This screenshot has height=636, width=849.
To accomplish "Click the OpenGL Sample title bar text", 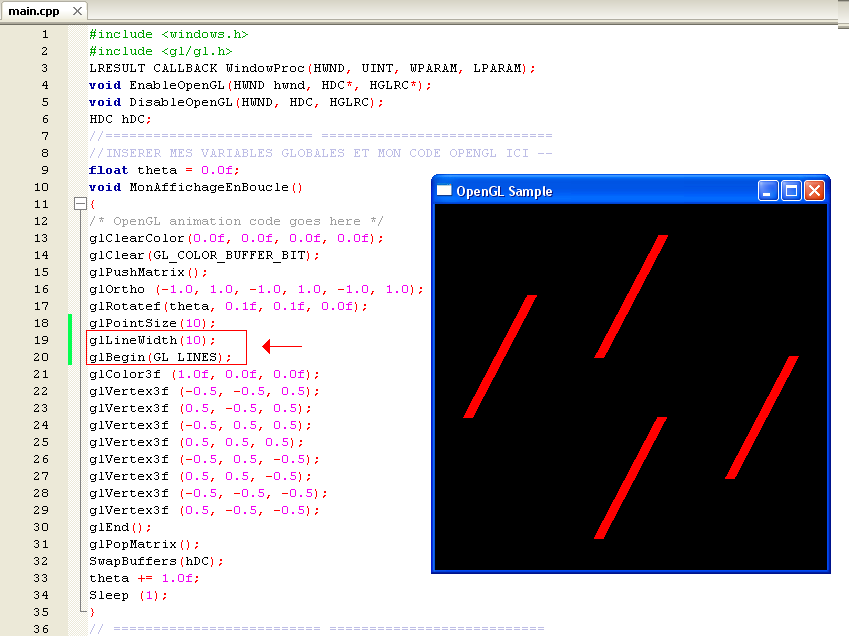I will [504, 192].
